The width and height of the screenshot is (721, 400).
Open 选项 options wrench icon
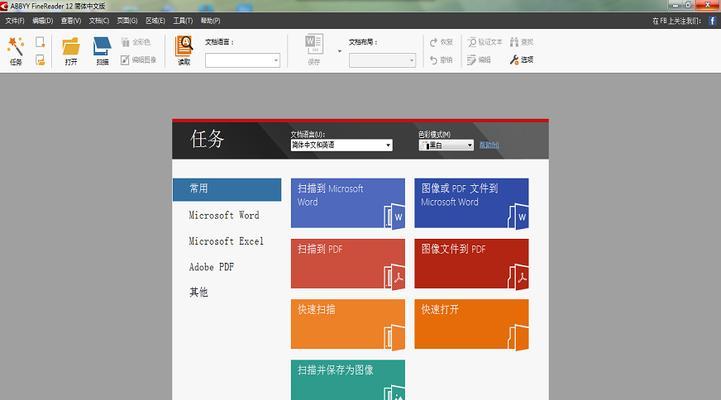coord(521,60)
